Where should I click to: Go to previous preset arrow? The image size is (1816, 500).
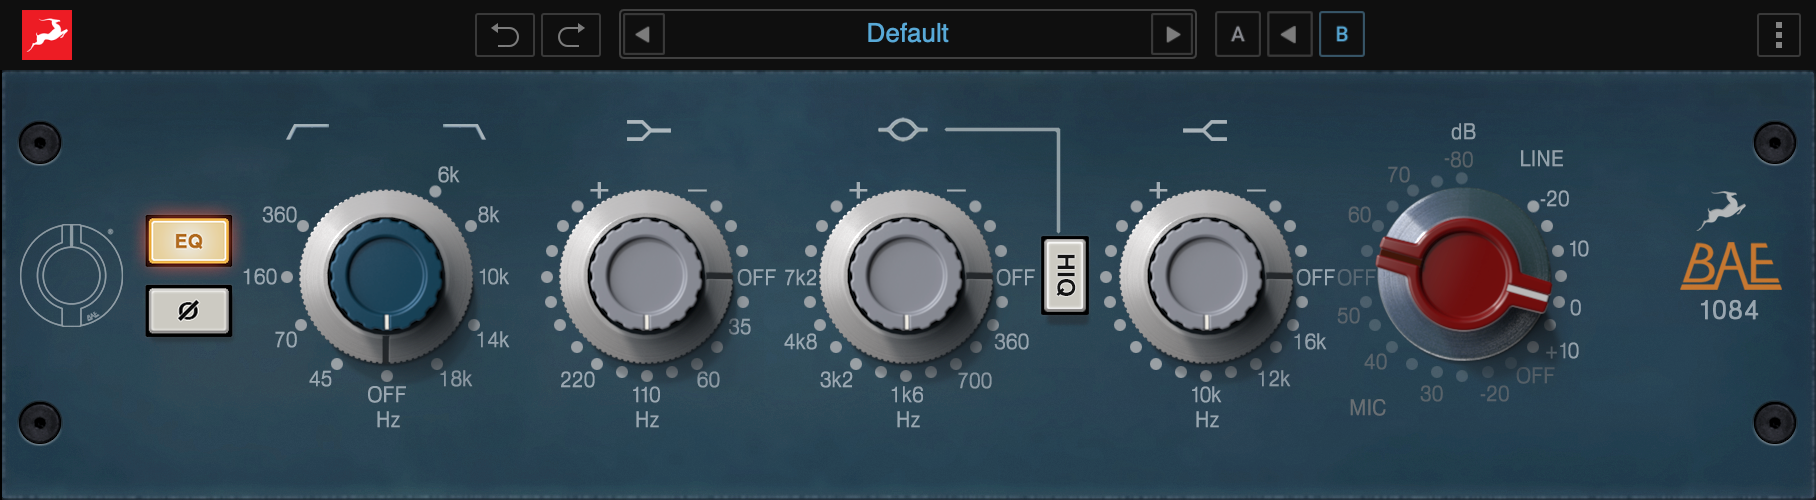(643, 35)
